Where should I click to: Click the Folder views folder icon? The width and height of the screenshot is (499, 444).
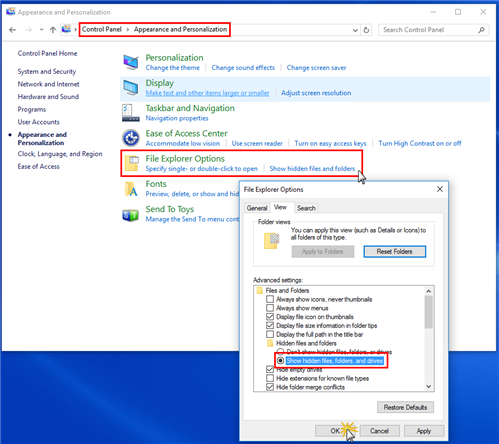pos(271,241)
